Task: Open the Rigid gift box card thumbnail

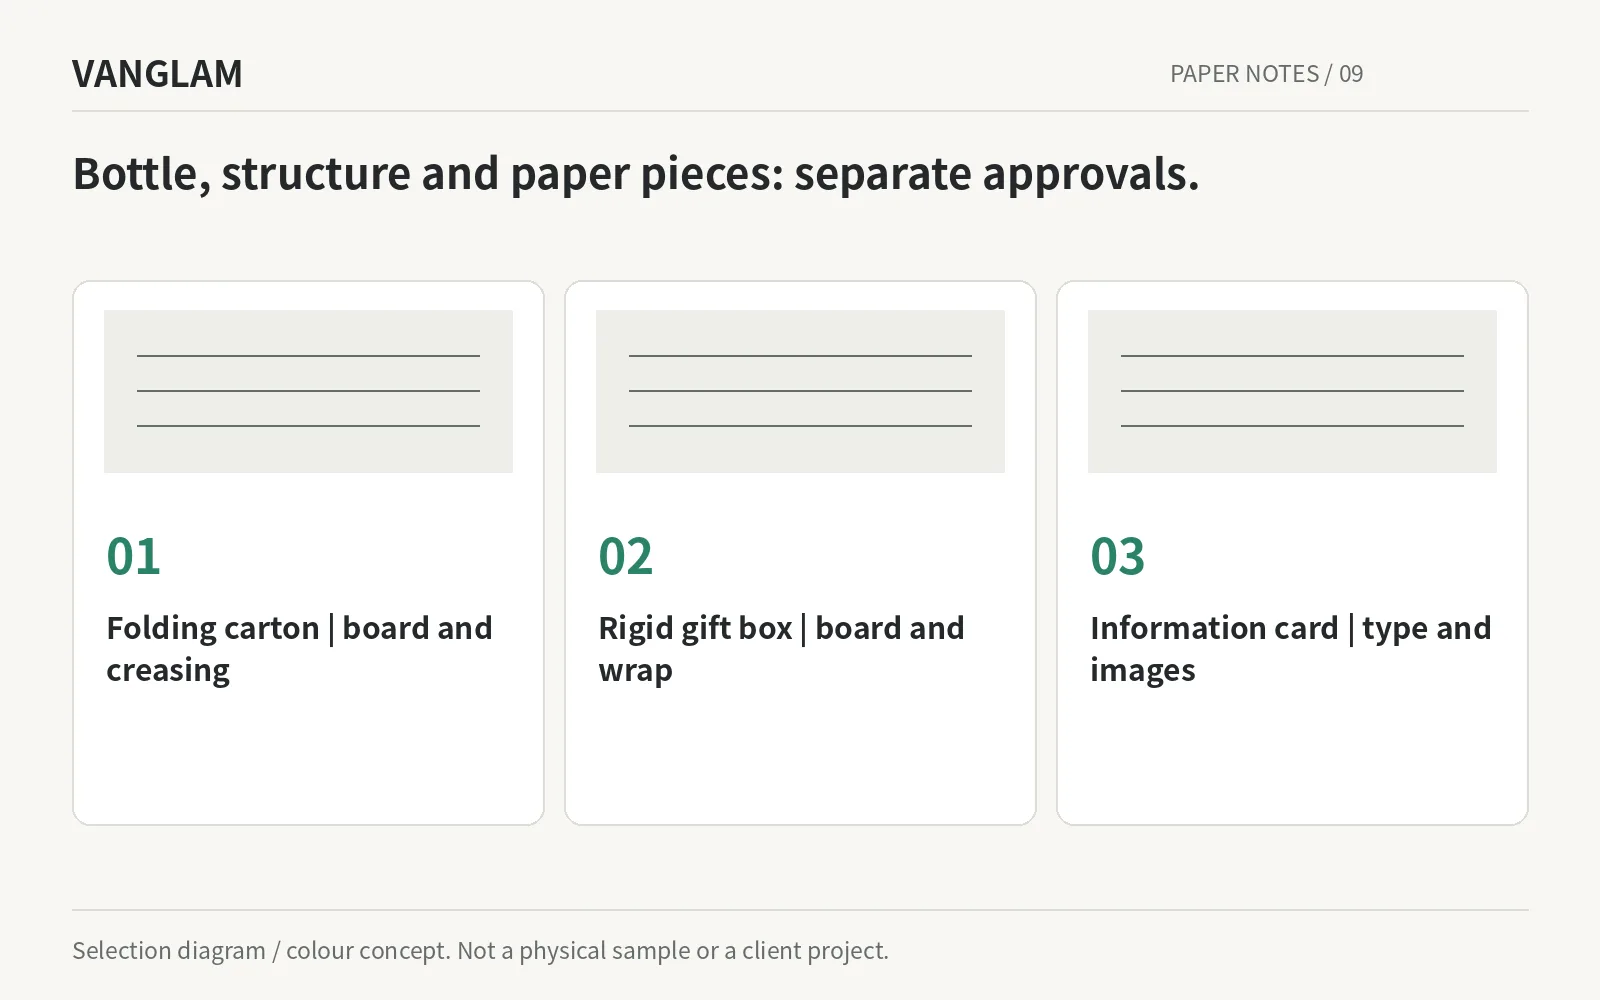Action: click(800, 391)
